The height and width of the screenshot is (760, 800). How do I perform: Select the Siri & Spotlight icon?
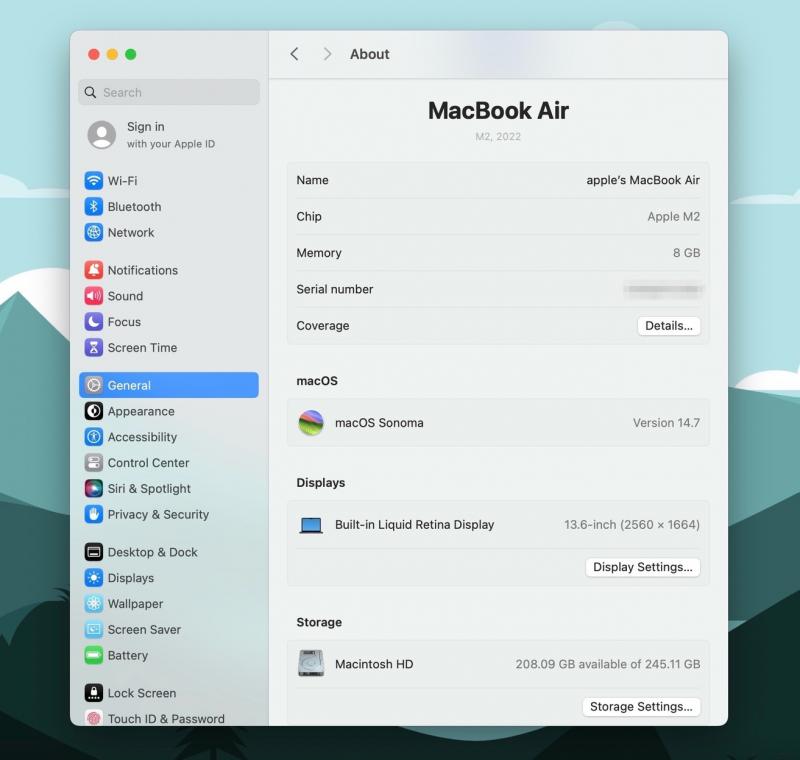point(93,488)
